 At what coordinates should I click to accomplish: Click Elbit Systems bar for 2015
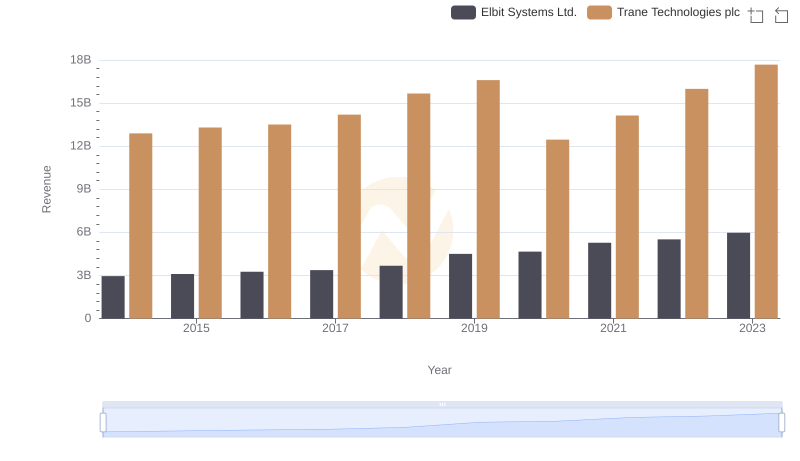(183, 296)
